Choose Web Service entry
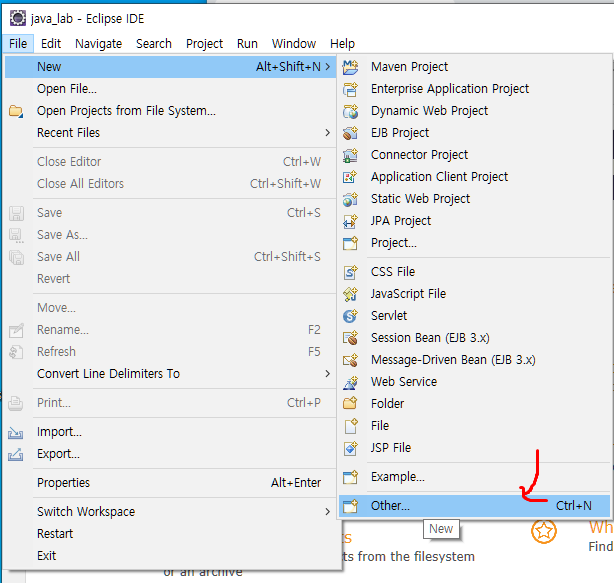 (475, 382)
